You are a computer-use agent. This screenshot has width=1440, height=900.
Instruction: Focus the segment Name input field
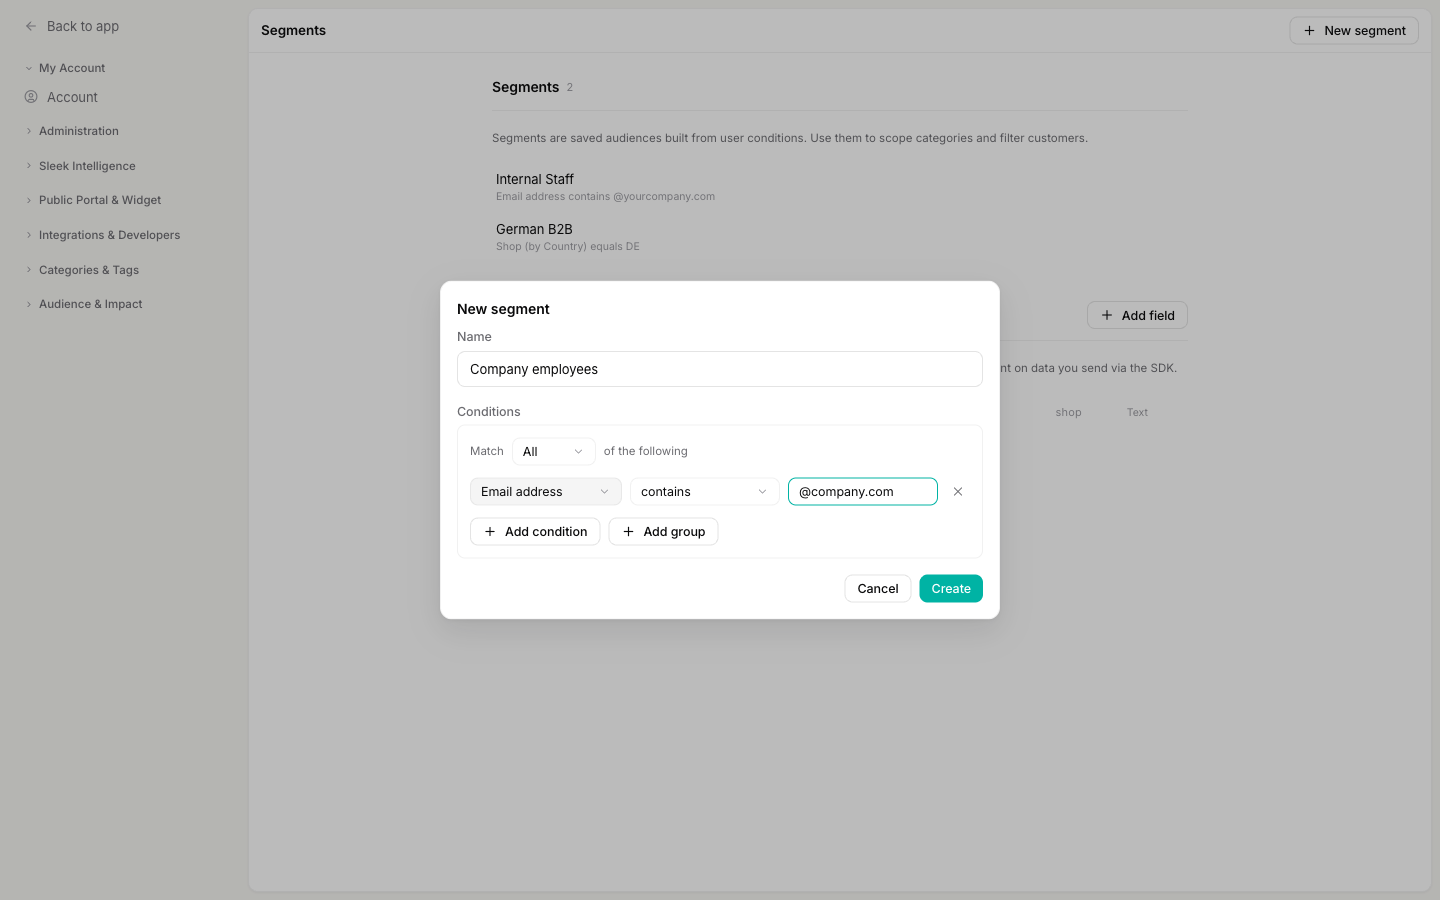coord(720,369)
